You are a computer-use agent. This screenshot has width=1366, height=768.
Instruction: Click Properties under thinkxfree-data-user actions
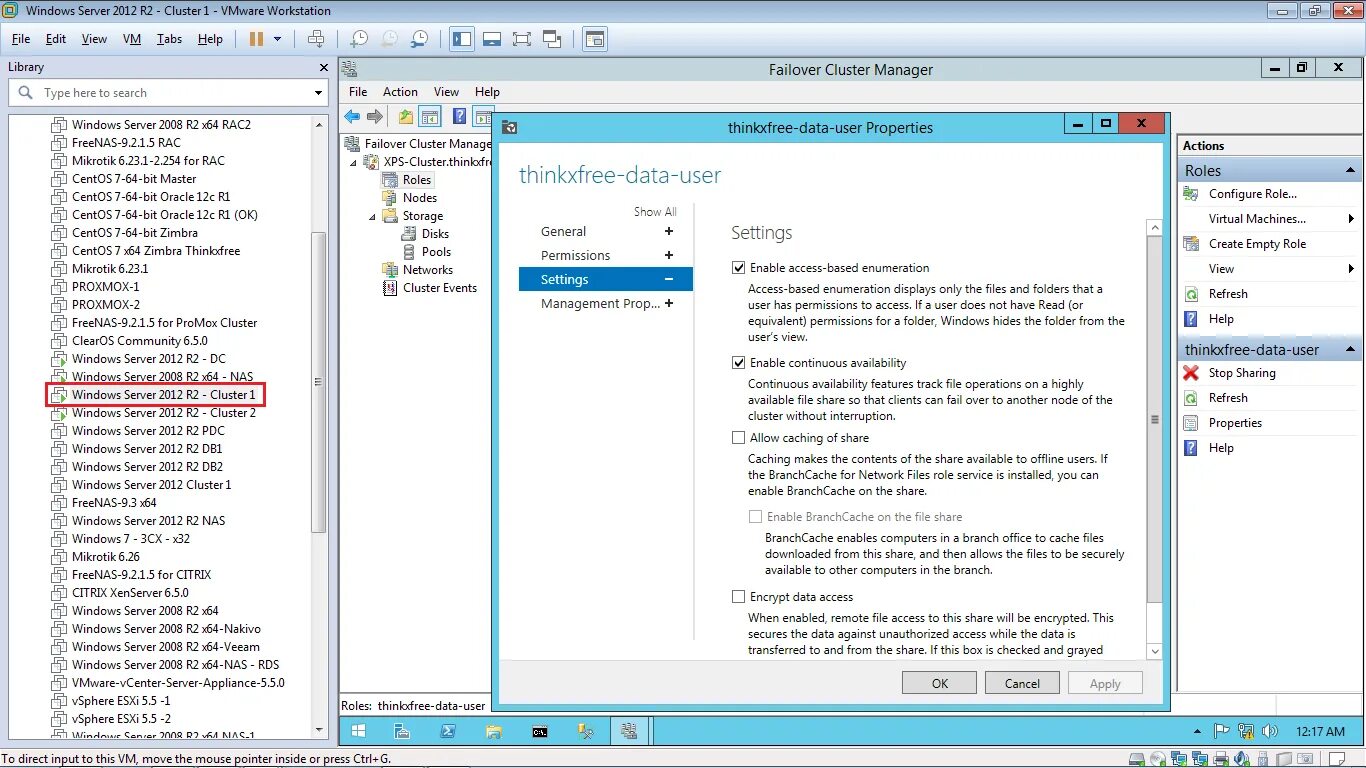coord(1235,423)
